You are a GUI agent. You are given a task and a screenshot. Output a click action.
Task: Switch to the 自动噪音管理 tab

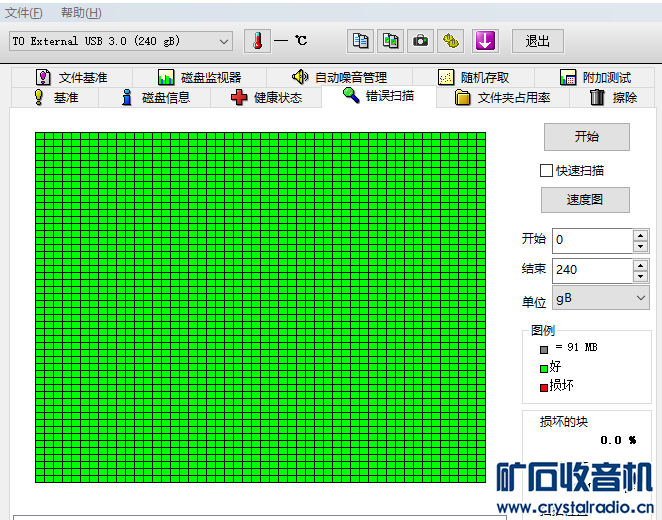339,77
